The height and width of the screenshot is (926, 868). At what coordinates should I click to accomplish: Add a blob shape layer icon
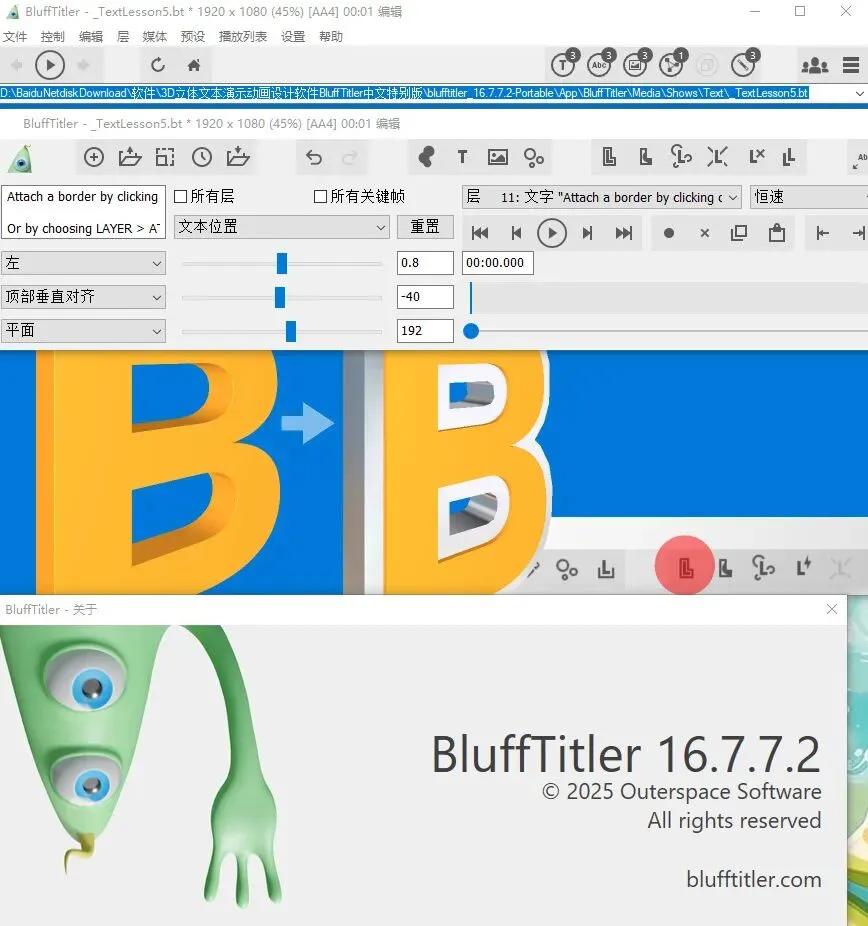click(x=426, y=156)
